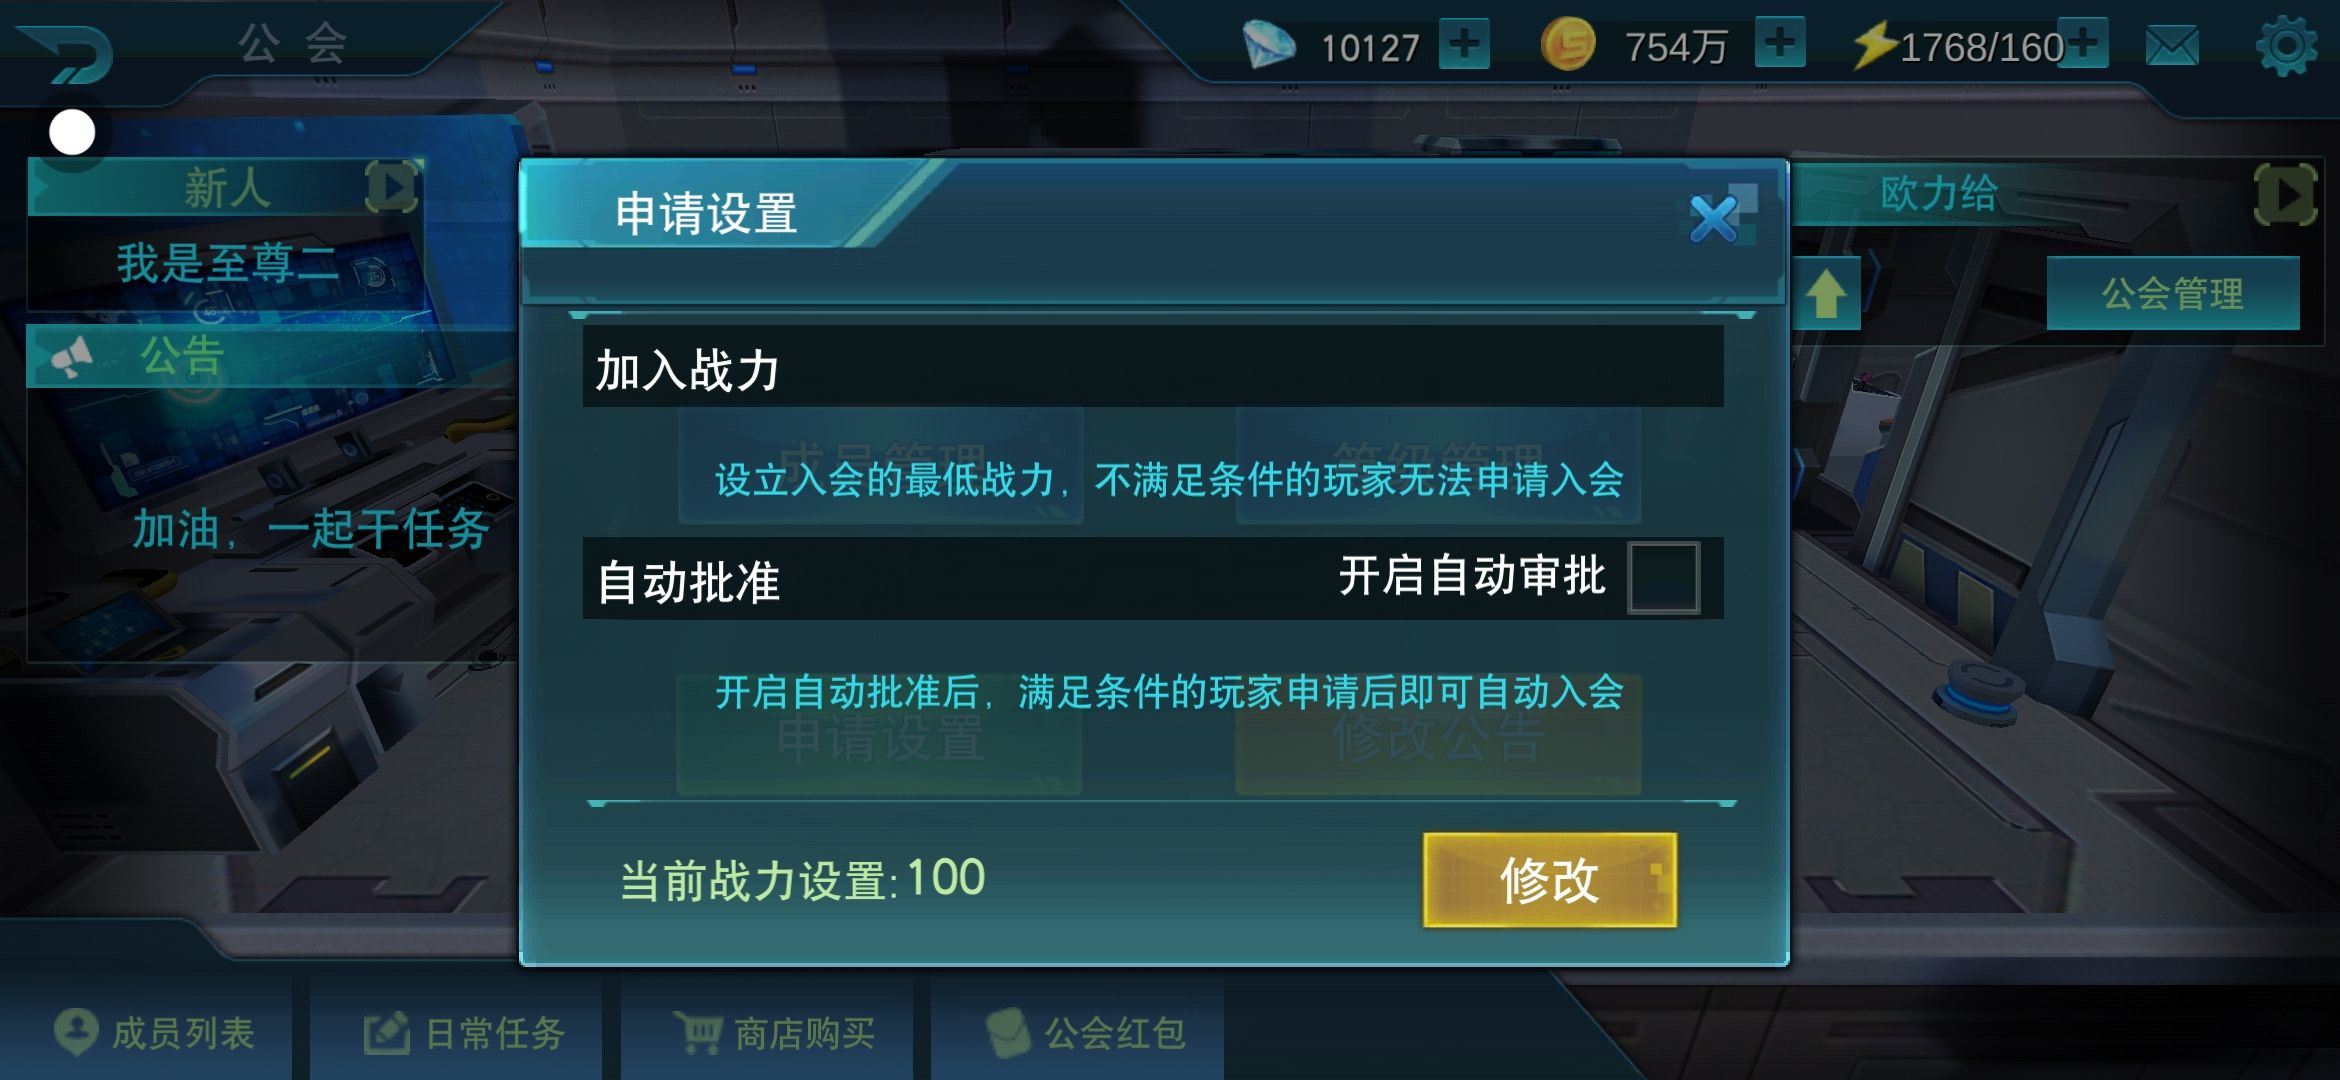
Task: Add diamonds with the plus icon
Action: pos(1464,45)
